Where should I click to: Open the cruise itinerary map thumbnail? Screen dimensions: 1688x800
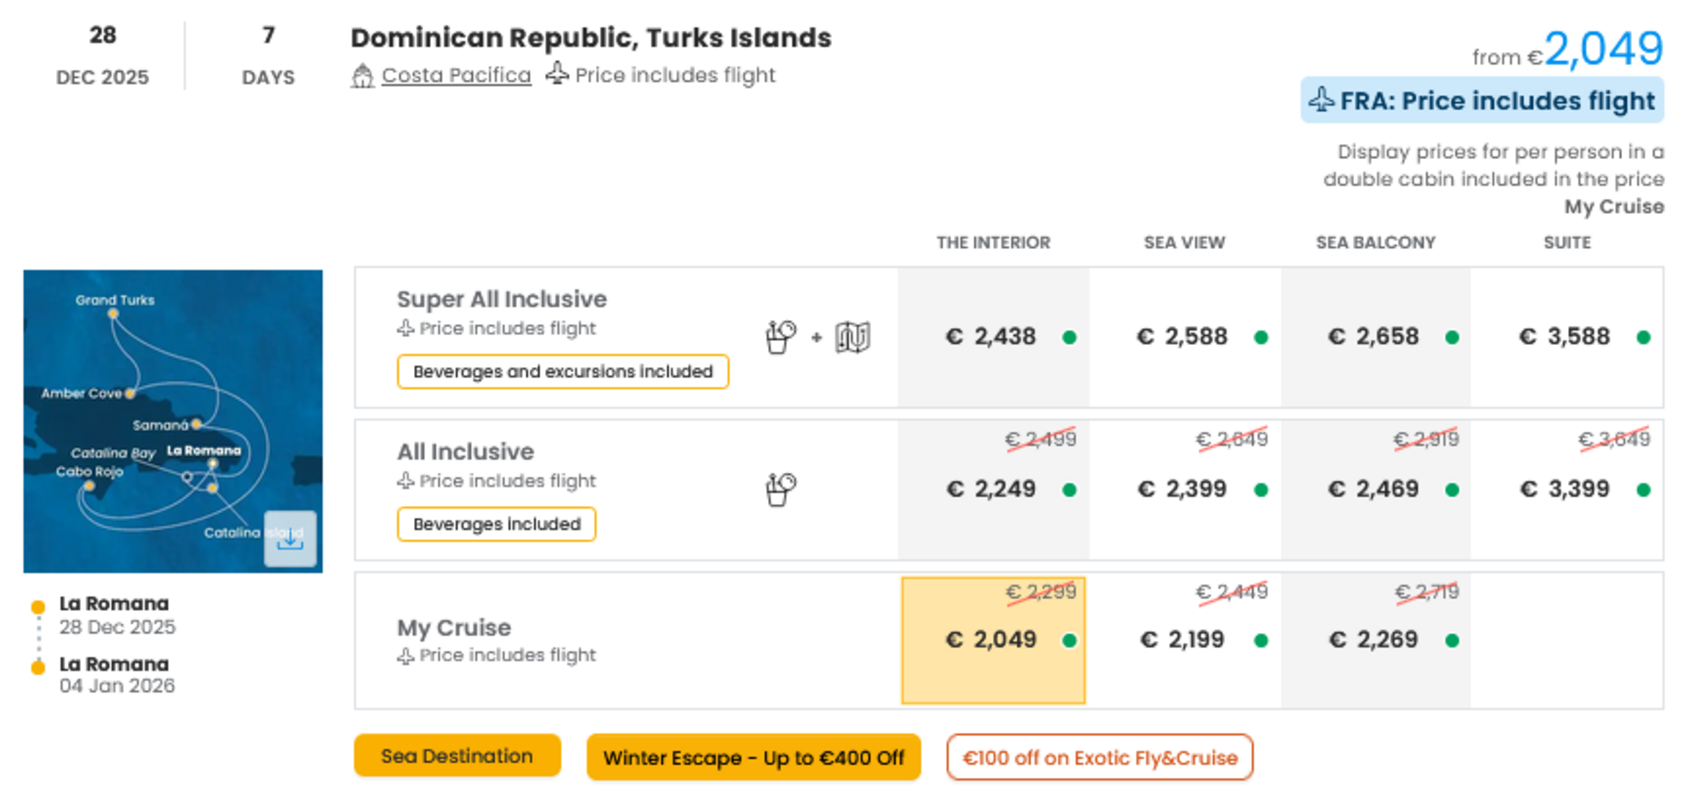click(x=173, y=421)
